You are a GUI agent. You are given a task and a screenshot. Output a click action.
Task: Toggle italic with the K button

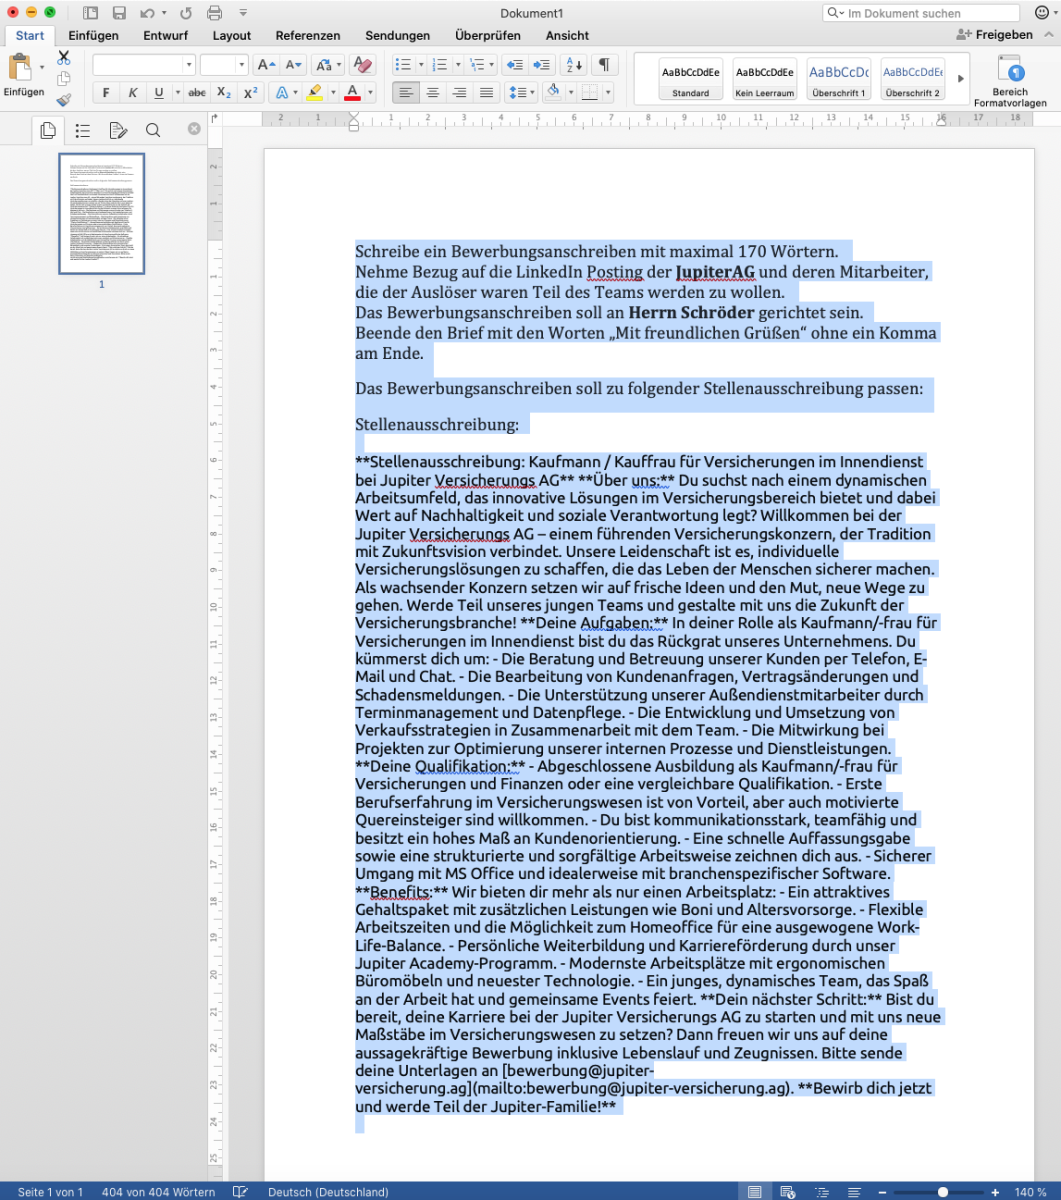click(x=132, y=93)
